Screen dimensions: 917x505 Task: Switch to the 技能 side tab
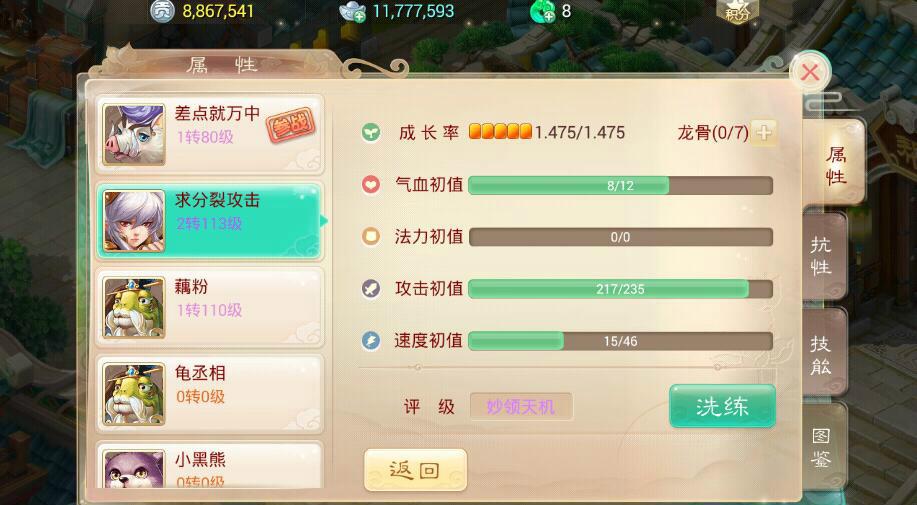823,353
